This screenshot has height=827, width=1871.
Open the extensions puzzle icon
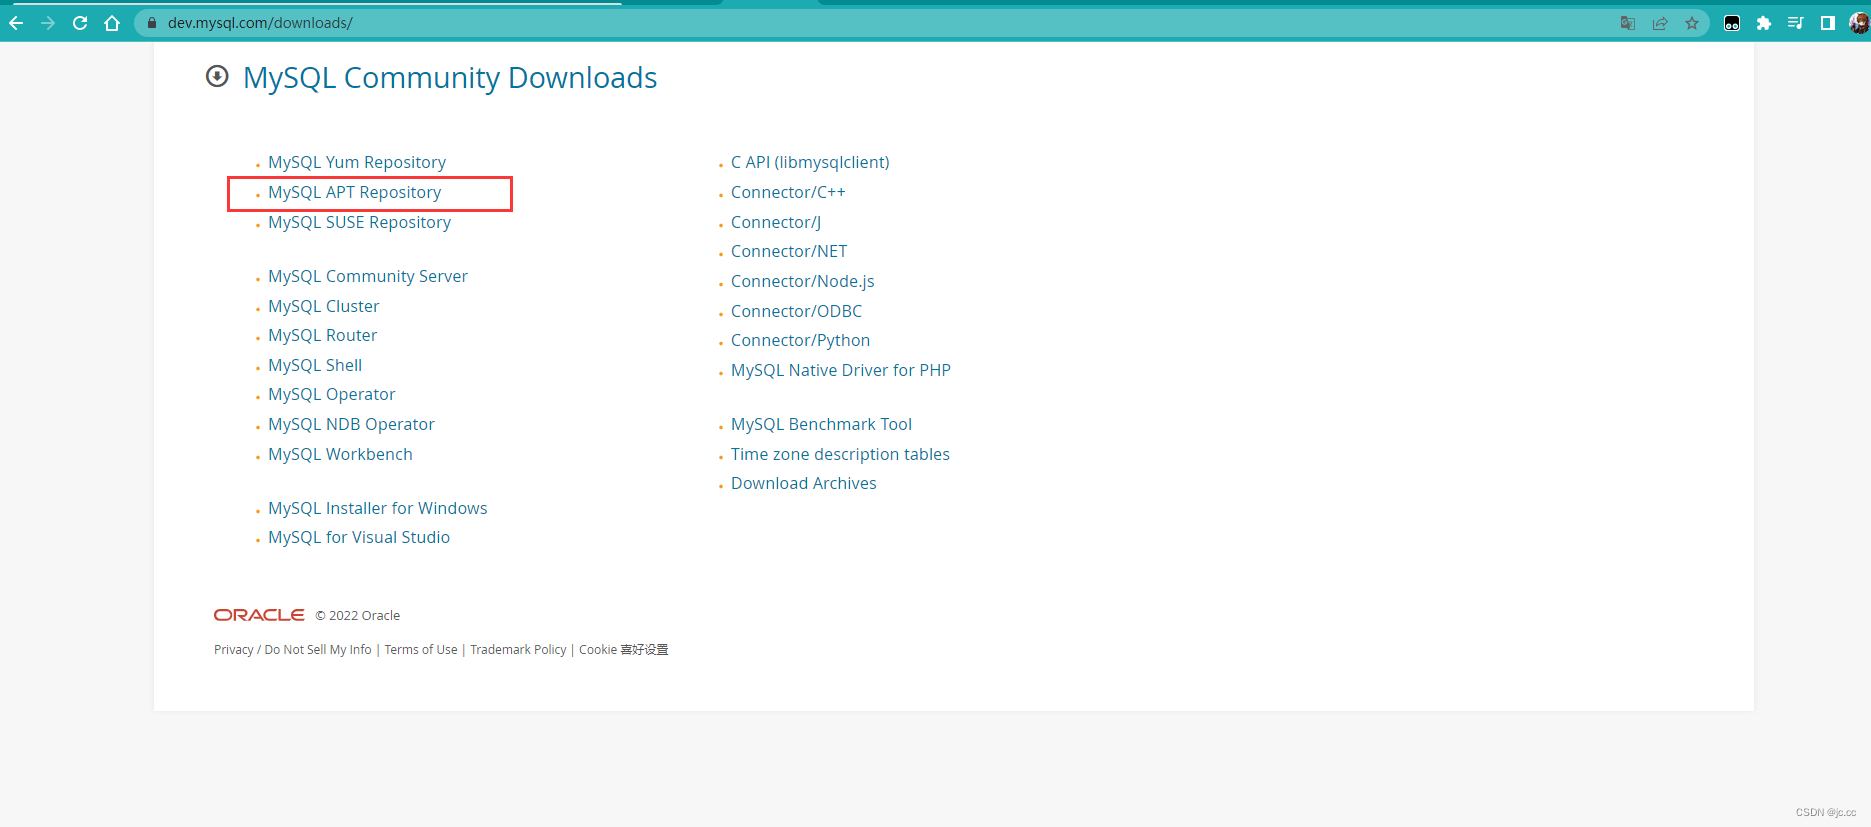coord(1764,23)
